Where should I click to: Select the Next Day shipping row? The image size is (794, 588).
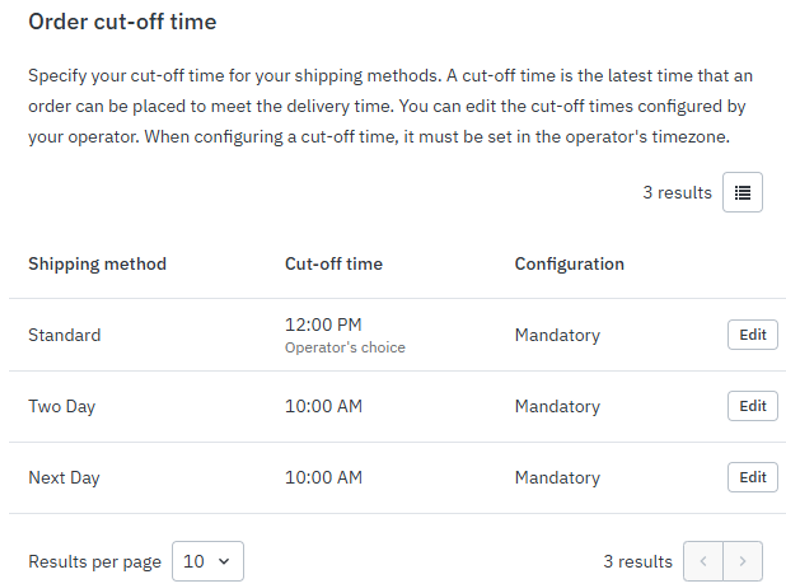tap(397, 478)
